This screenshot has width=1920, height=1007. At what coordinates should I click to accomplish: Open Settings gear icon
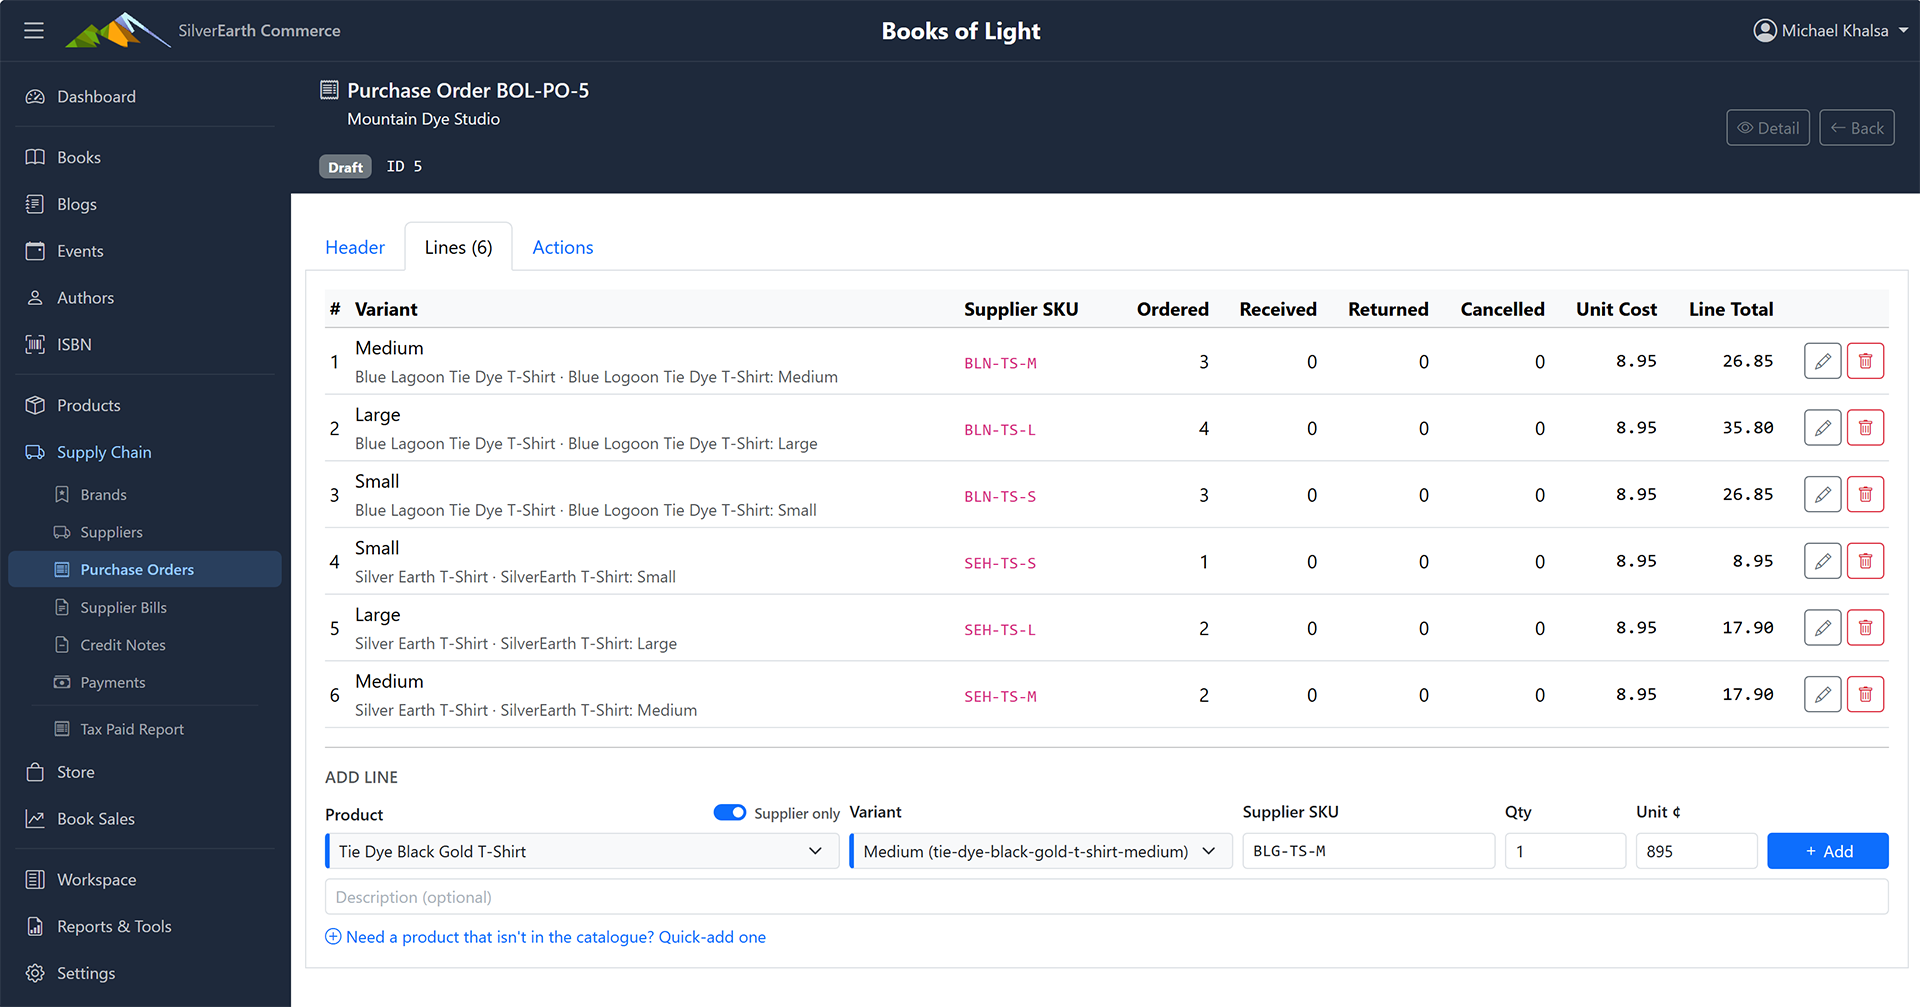[x=35, y=973]
